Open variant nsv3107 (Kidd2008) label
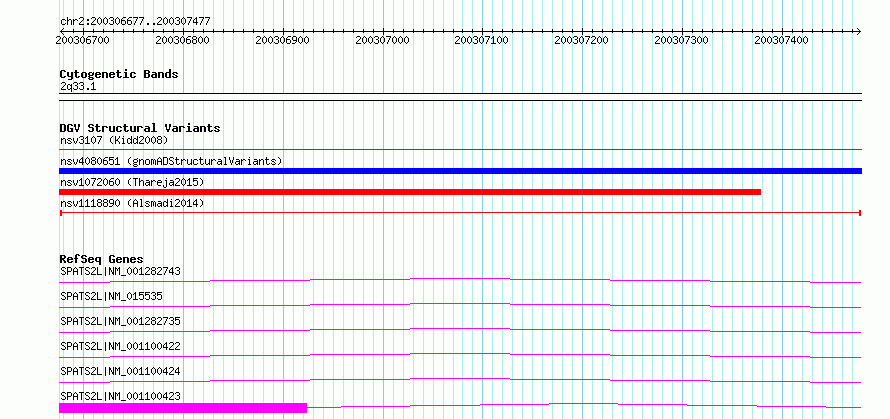 coord(114,140)
